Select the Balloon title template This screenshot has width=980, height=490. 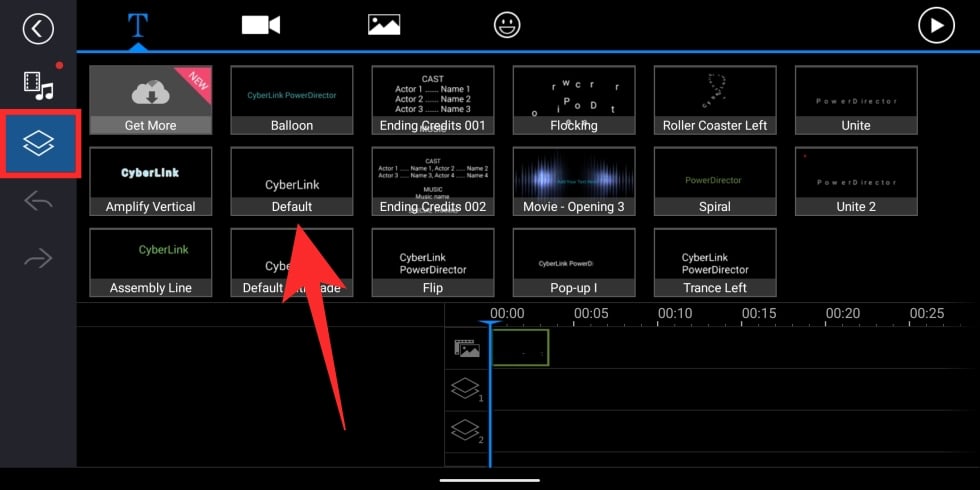pyautogui.click(x=291, y=100)
